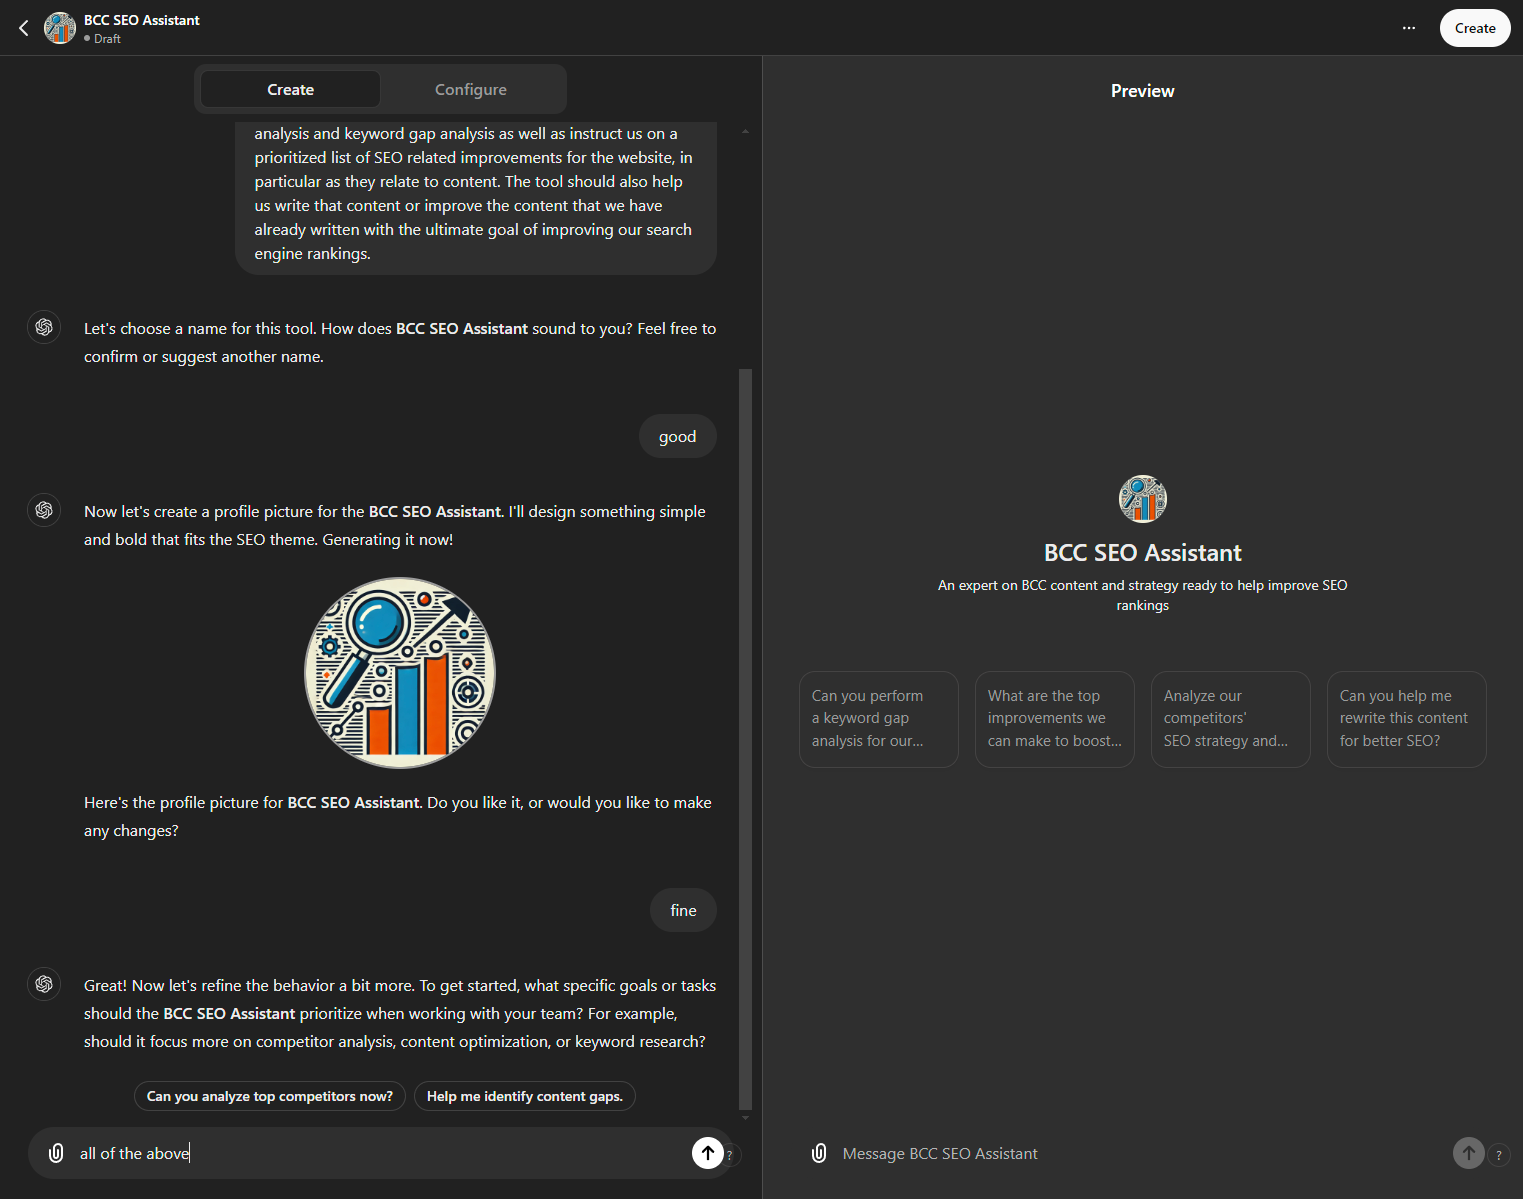The width and height of the screenshot is (1523, 1199).
Task: Click the 'BCC SEO Assistant' name in Preview
Action: tap(1143, 553)
